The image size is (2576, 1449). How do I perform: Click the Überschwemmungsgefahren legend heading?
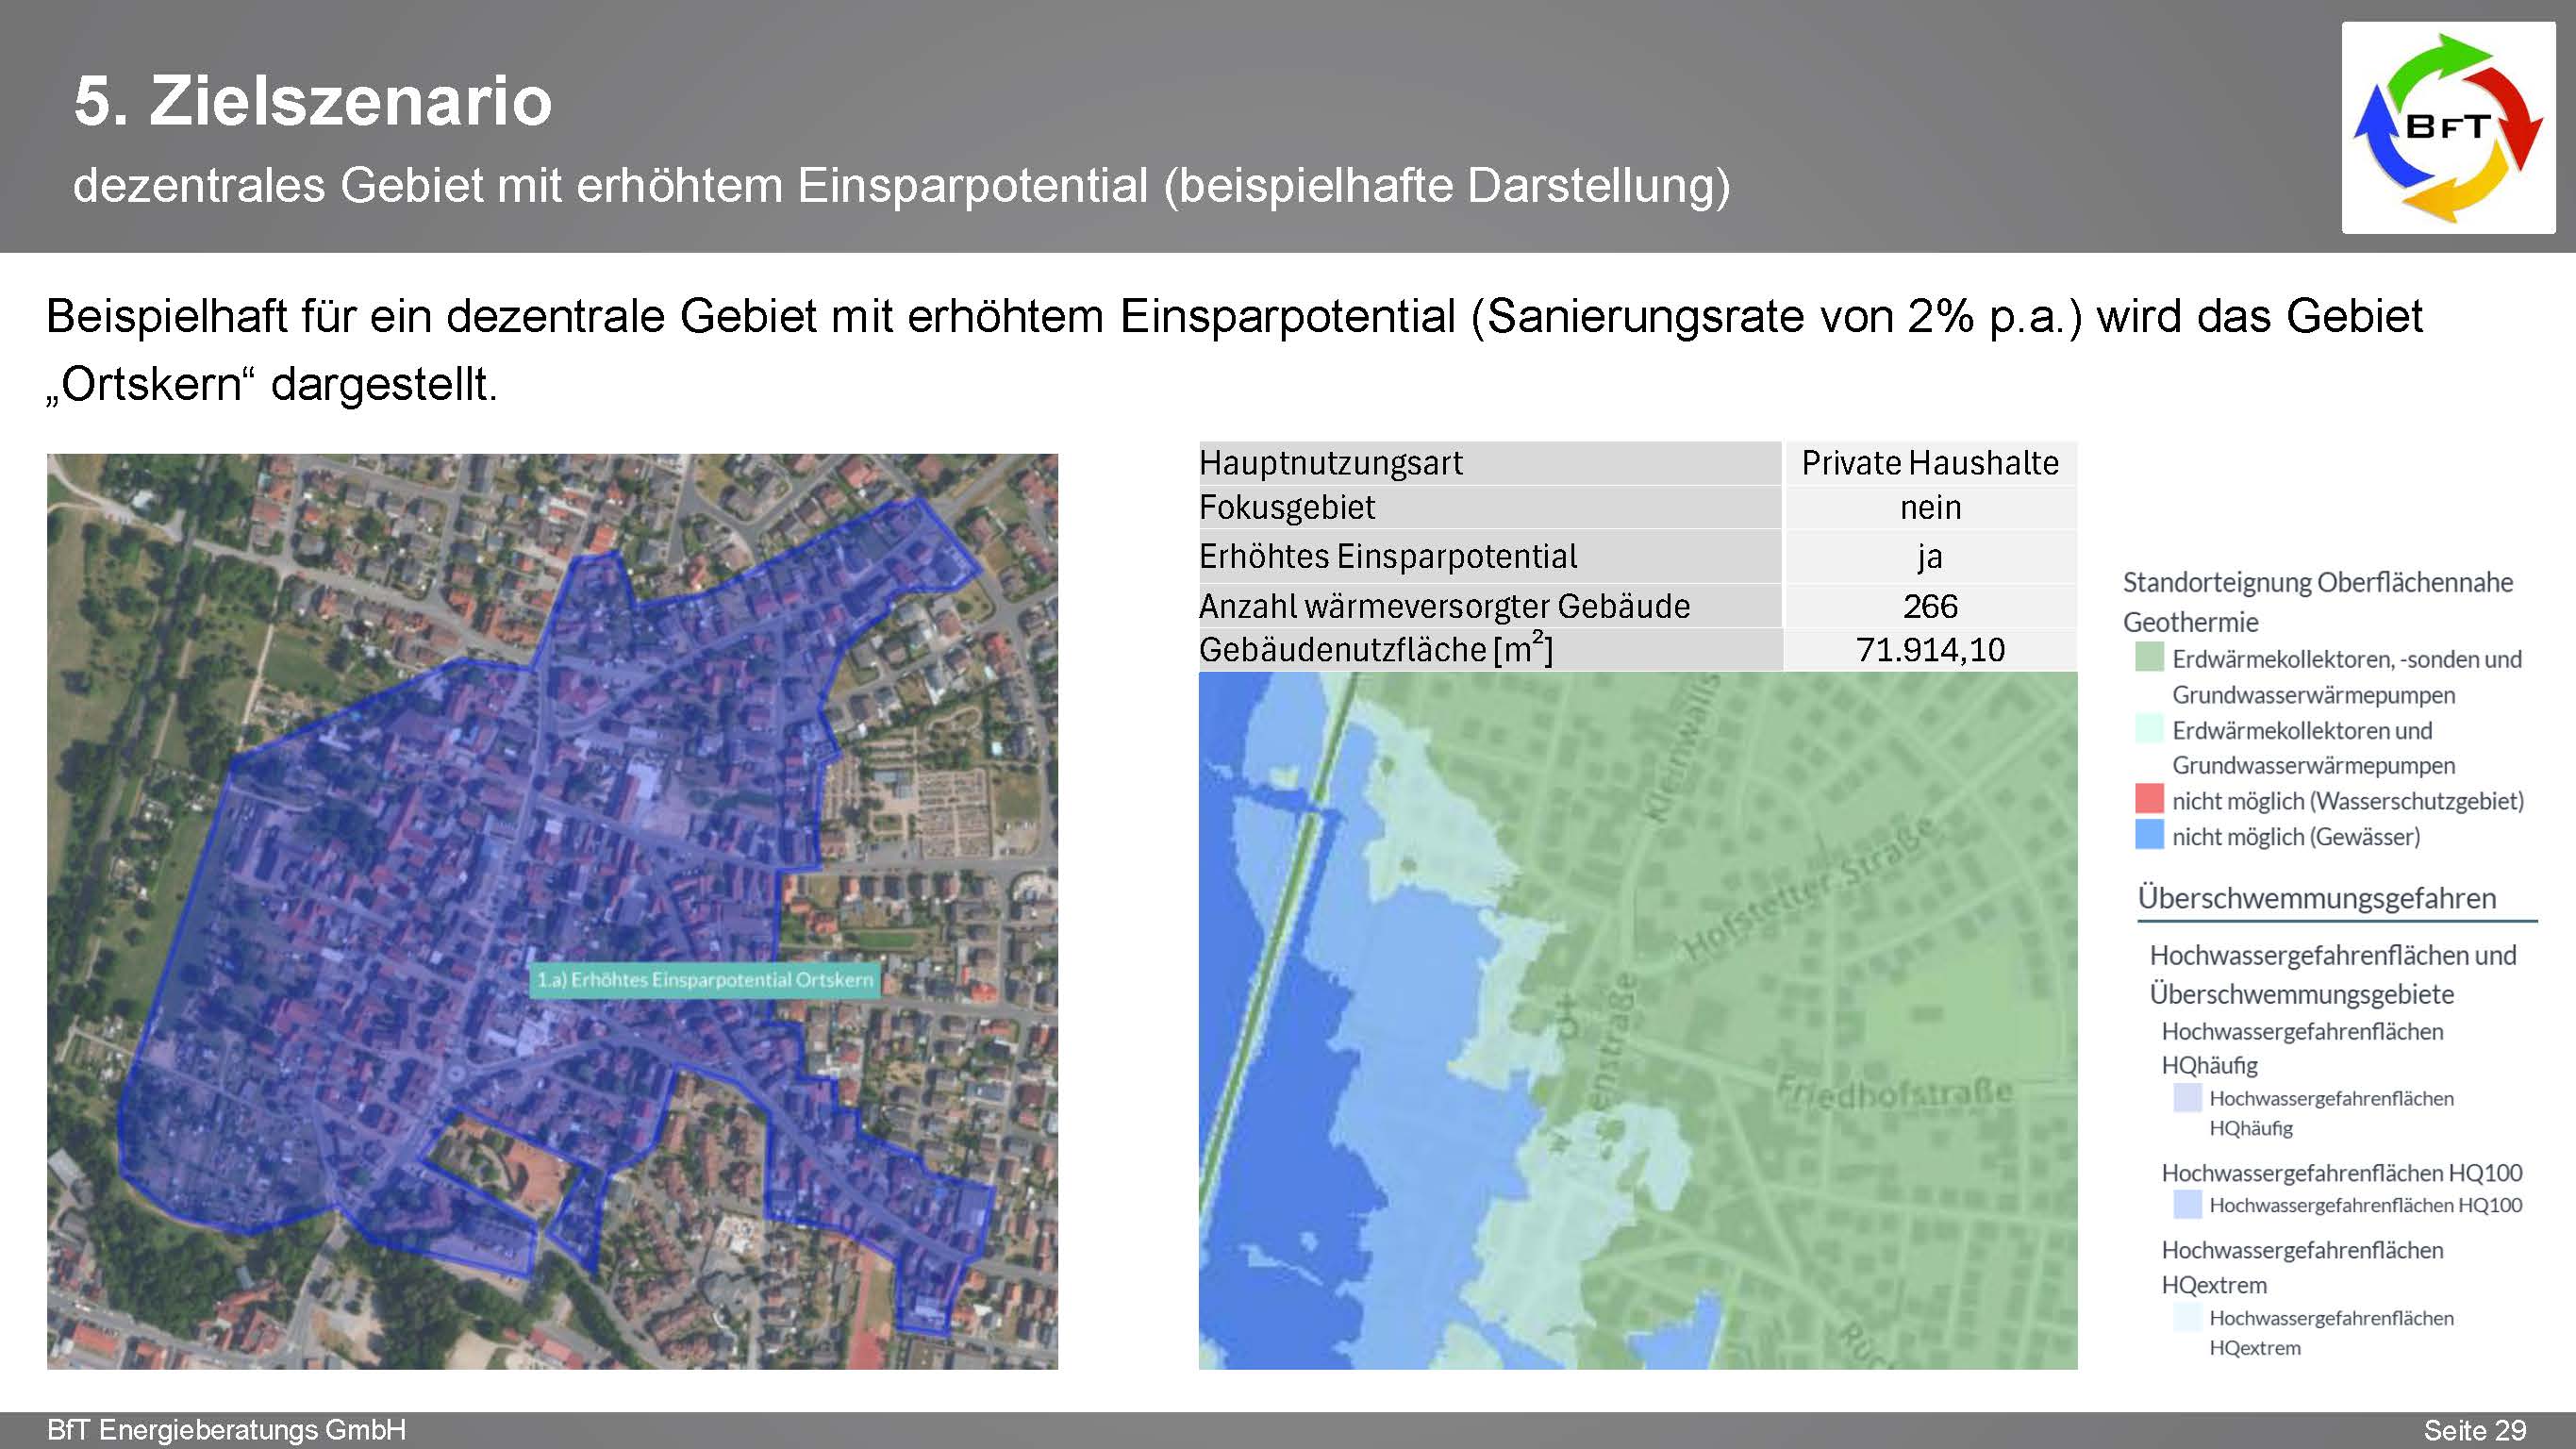[x=2316, y=898]
